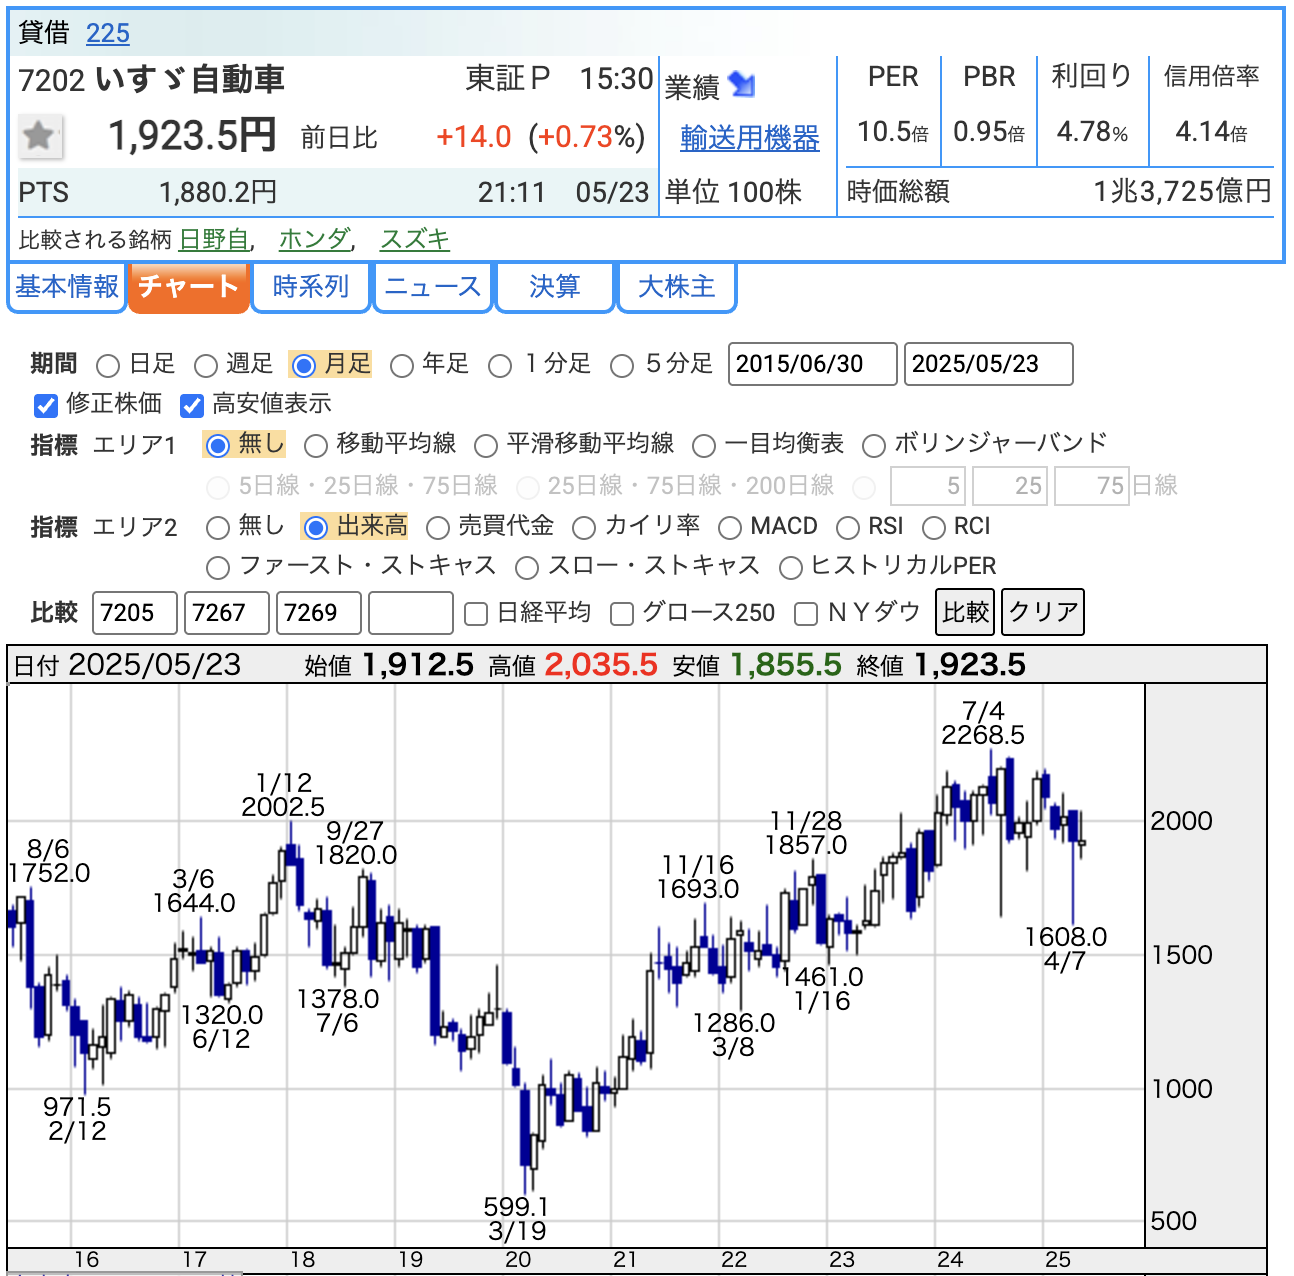The image size is (1294, 1276).
Task: Open the 大株主 tab
Action: [677, 287]
